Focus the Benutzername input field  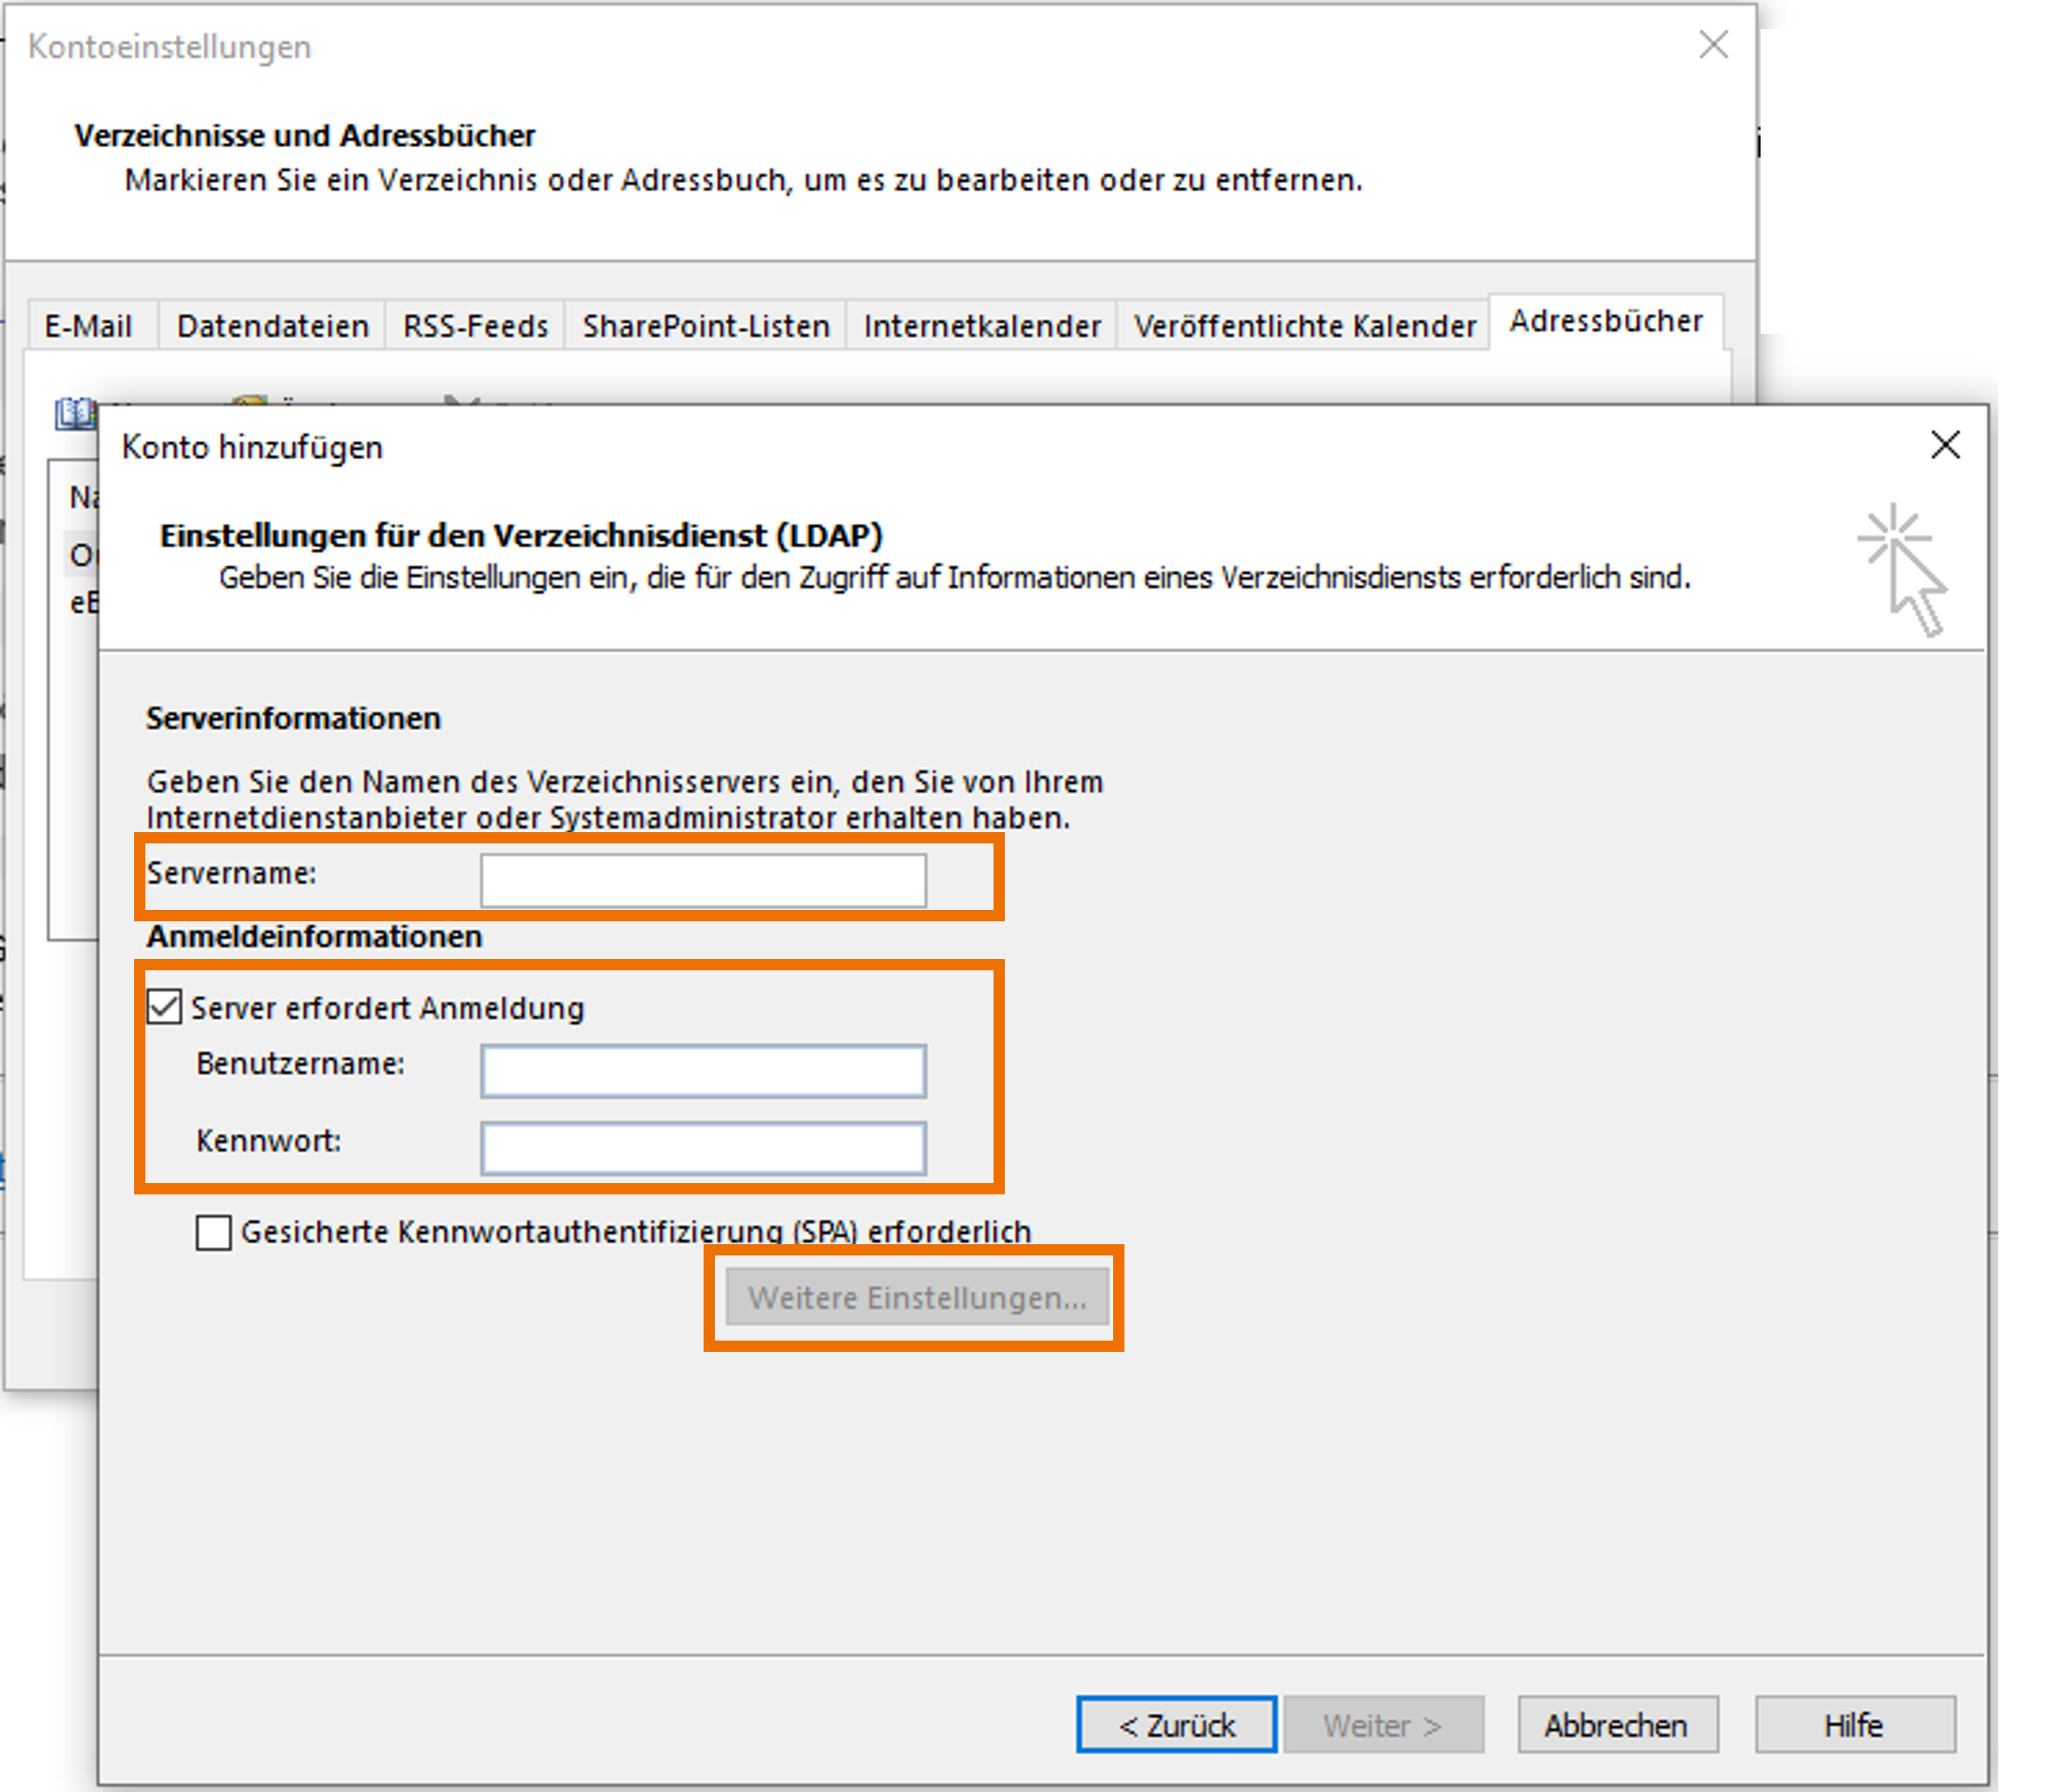click(703, 1071)
